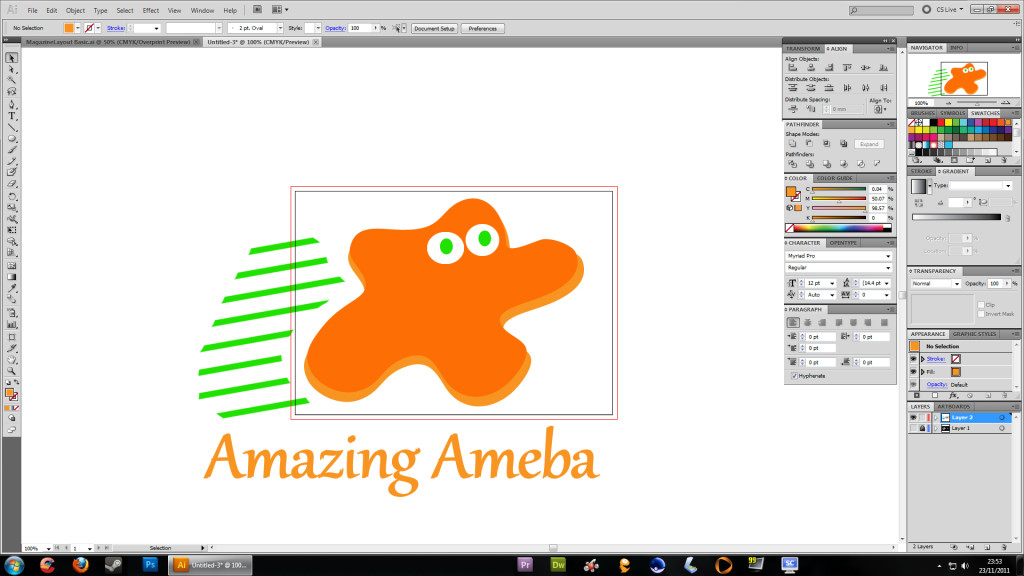Image resolution: width=1024 pixels, height=576 pixels.
Task: Click vertical align top icon
Action: (x=847, y=67)
